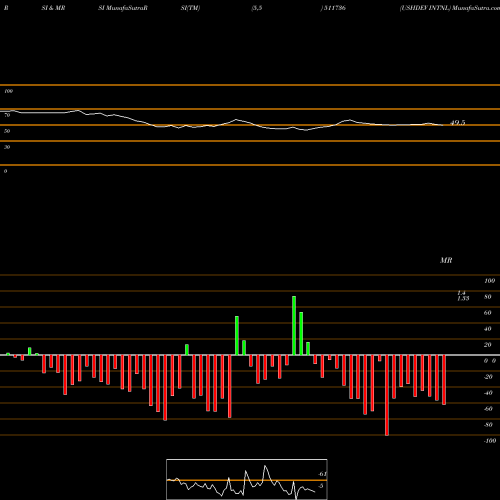This screenshot has height=500, width=500.
Task: Click the MR axis label 60
Action: point(488,313)
